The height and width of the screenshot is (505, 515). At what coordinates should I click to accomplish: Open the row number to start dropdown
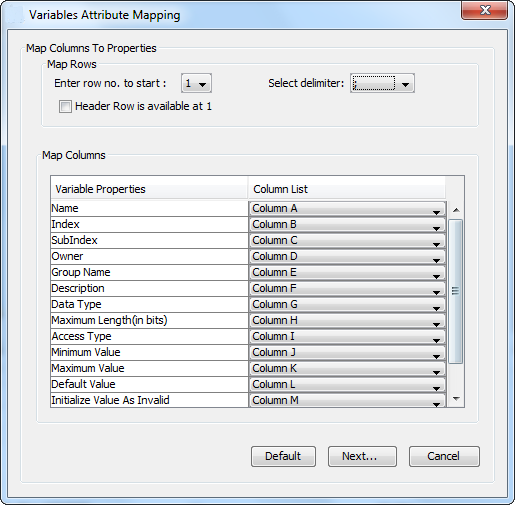196,83
